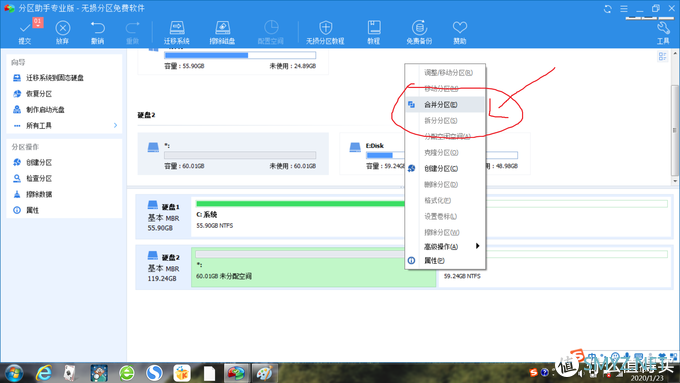The height and width of the screenshot is (383, 680).
Task: Choose 合并分区(E) from the context menu
Action: (x=445, y=105)
